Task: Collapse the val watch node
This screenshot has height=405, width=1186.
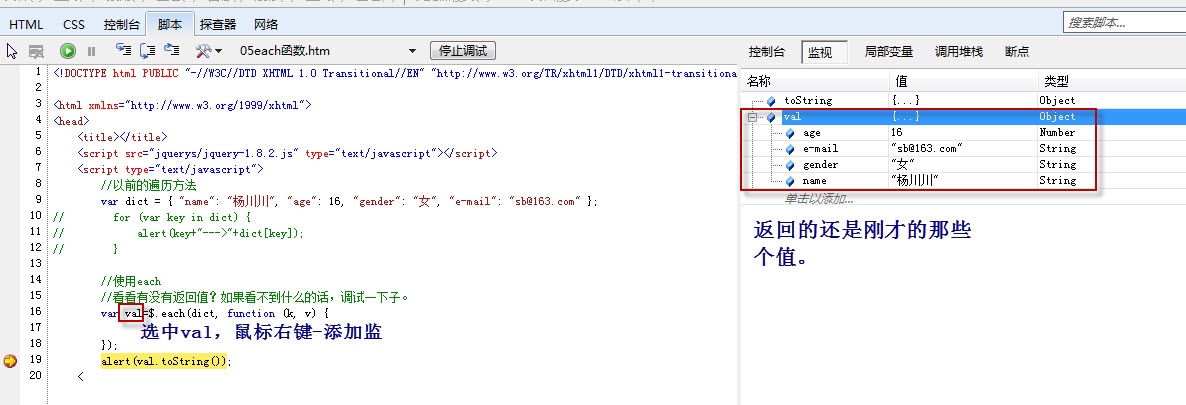Action: pyautogui.click(x=752, y=117)
